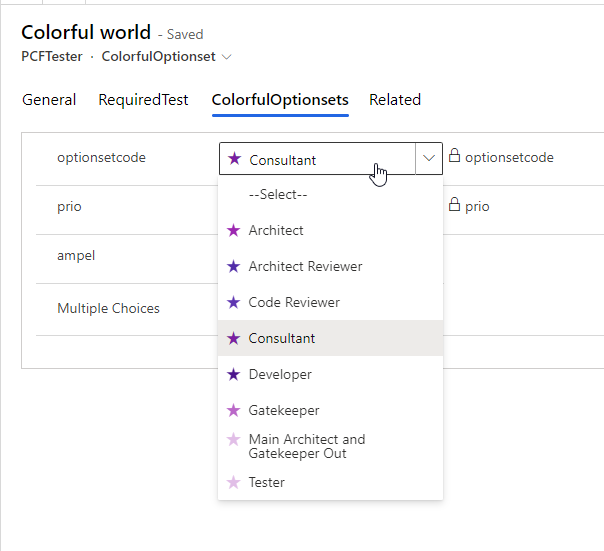
Task: Click the star icon beside Developer
Action: 234,374
